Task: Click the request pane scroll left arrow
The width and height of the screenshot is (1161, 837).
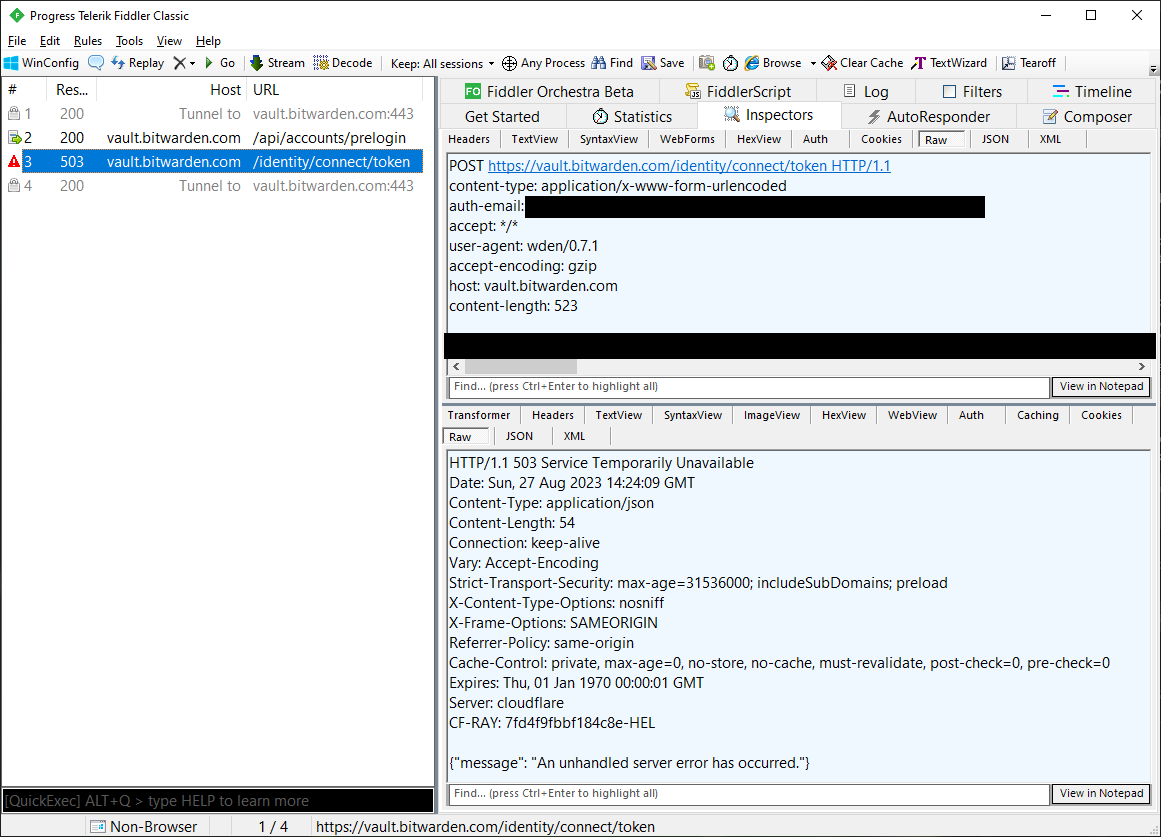Action: point(456,367)
